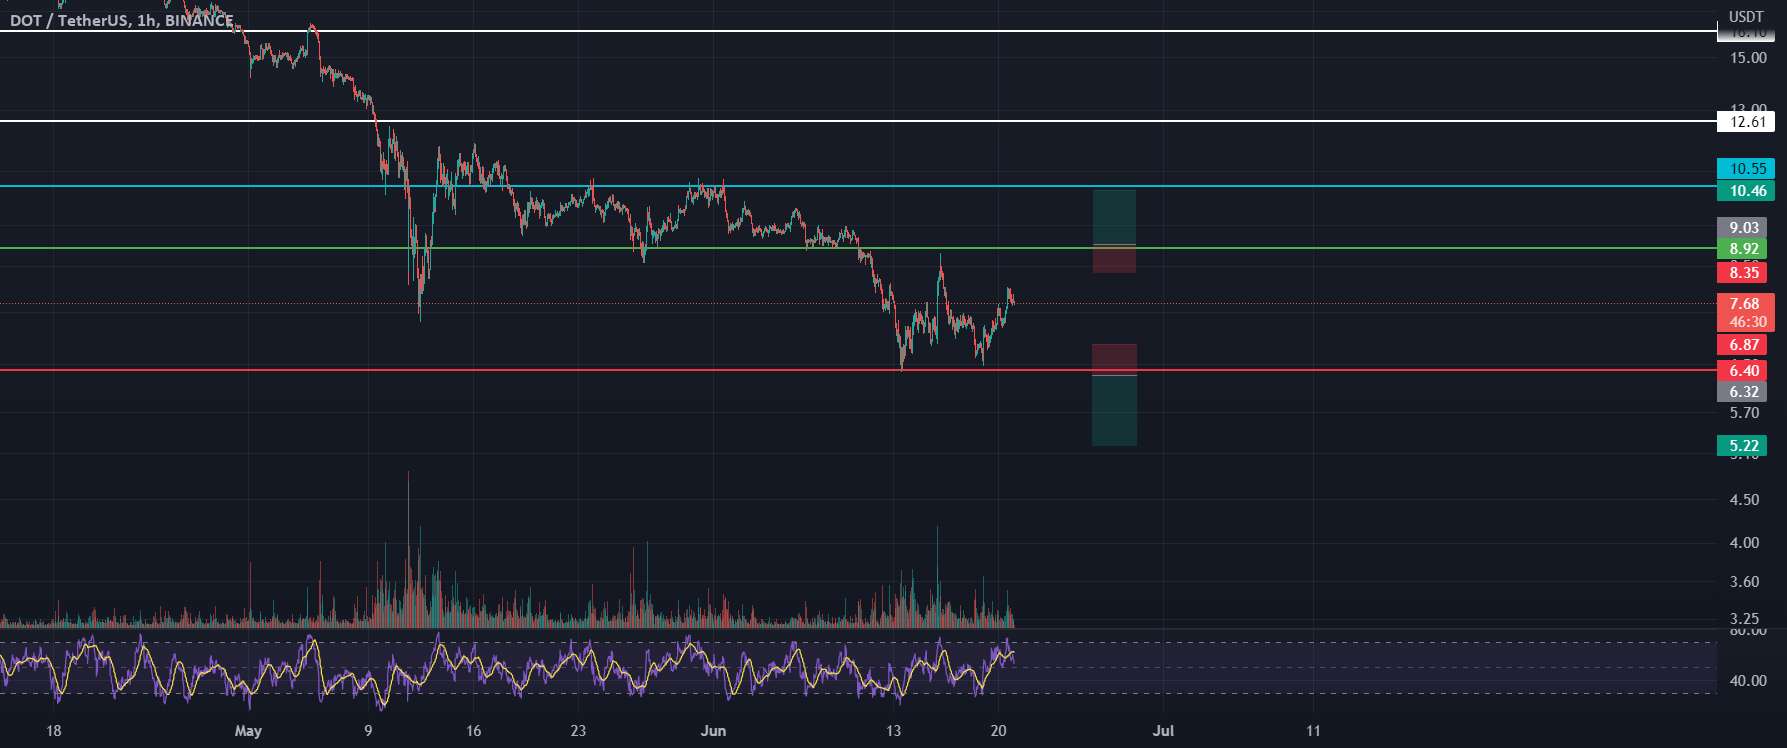
Task: Click the red 6.40 price label
Action: click(1742, 371)
